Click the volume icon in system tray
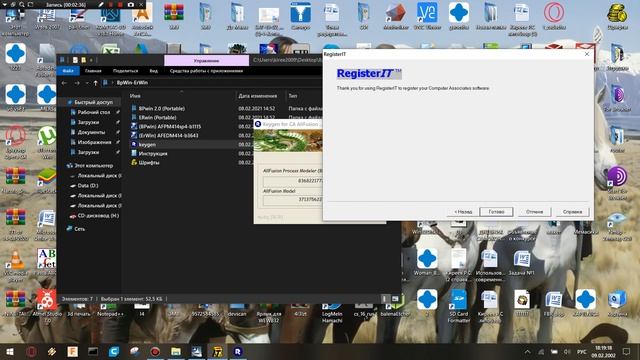Image resolution: width=640 pixels, height=360 pixels. click(x=567, y=351)
